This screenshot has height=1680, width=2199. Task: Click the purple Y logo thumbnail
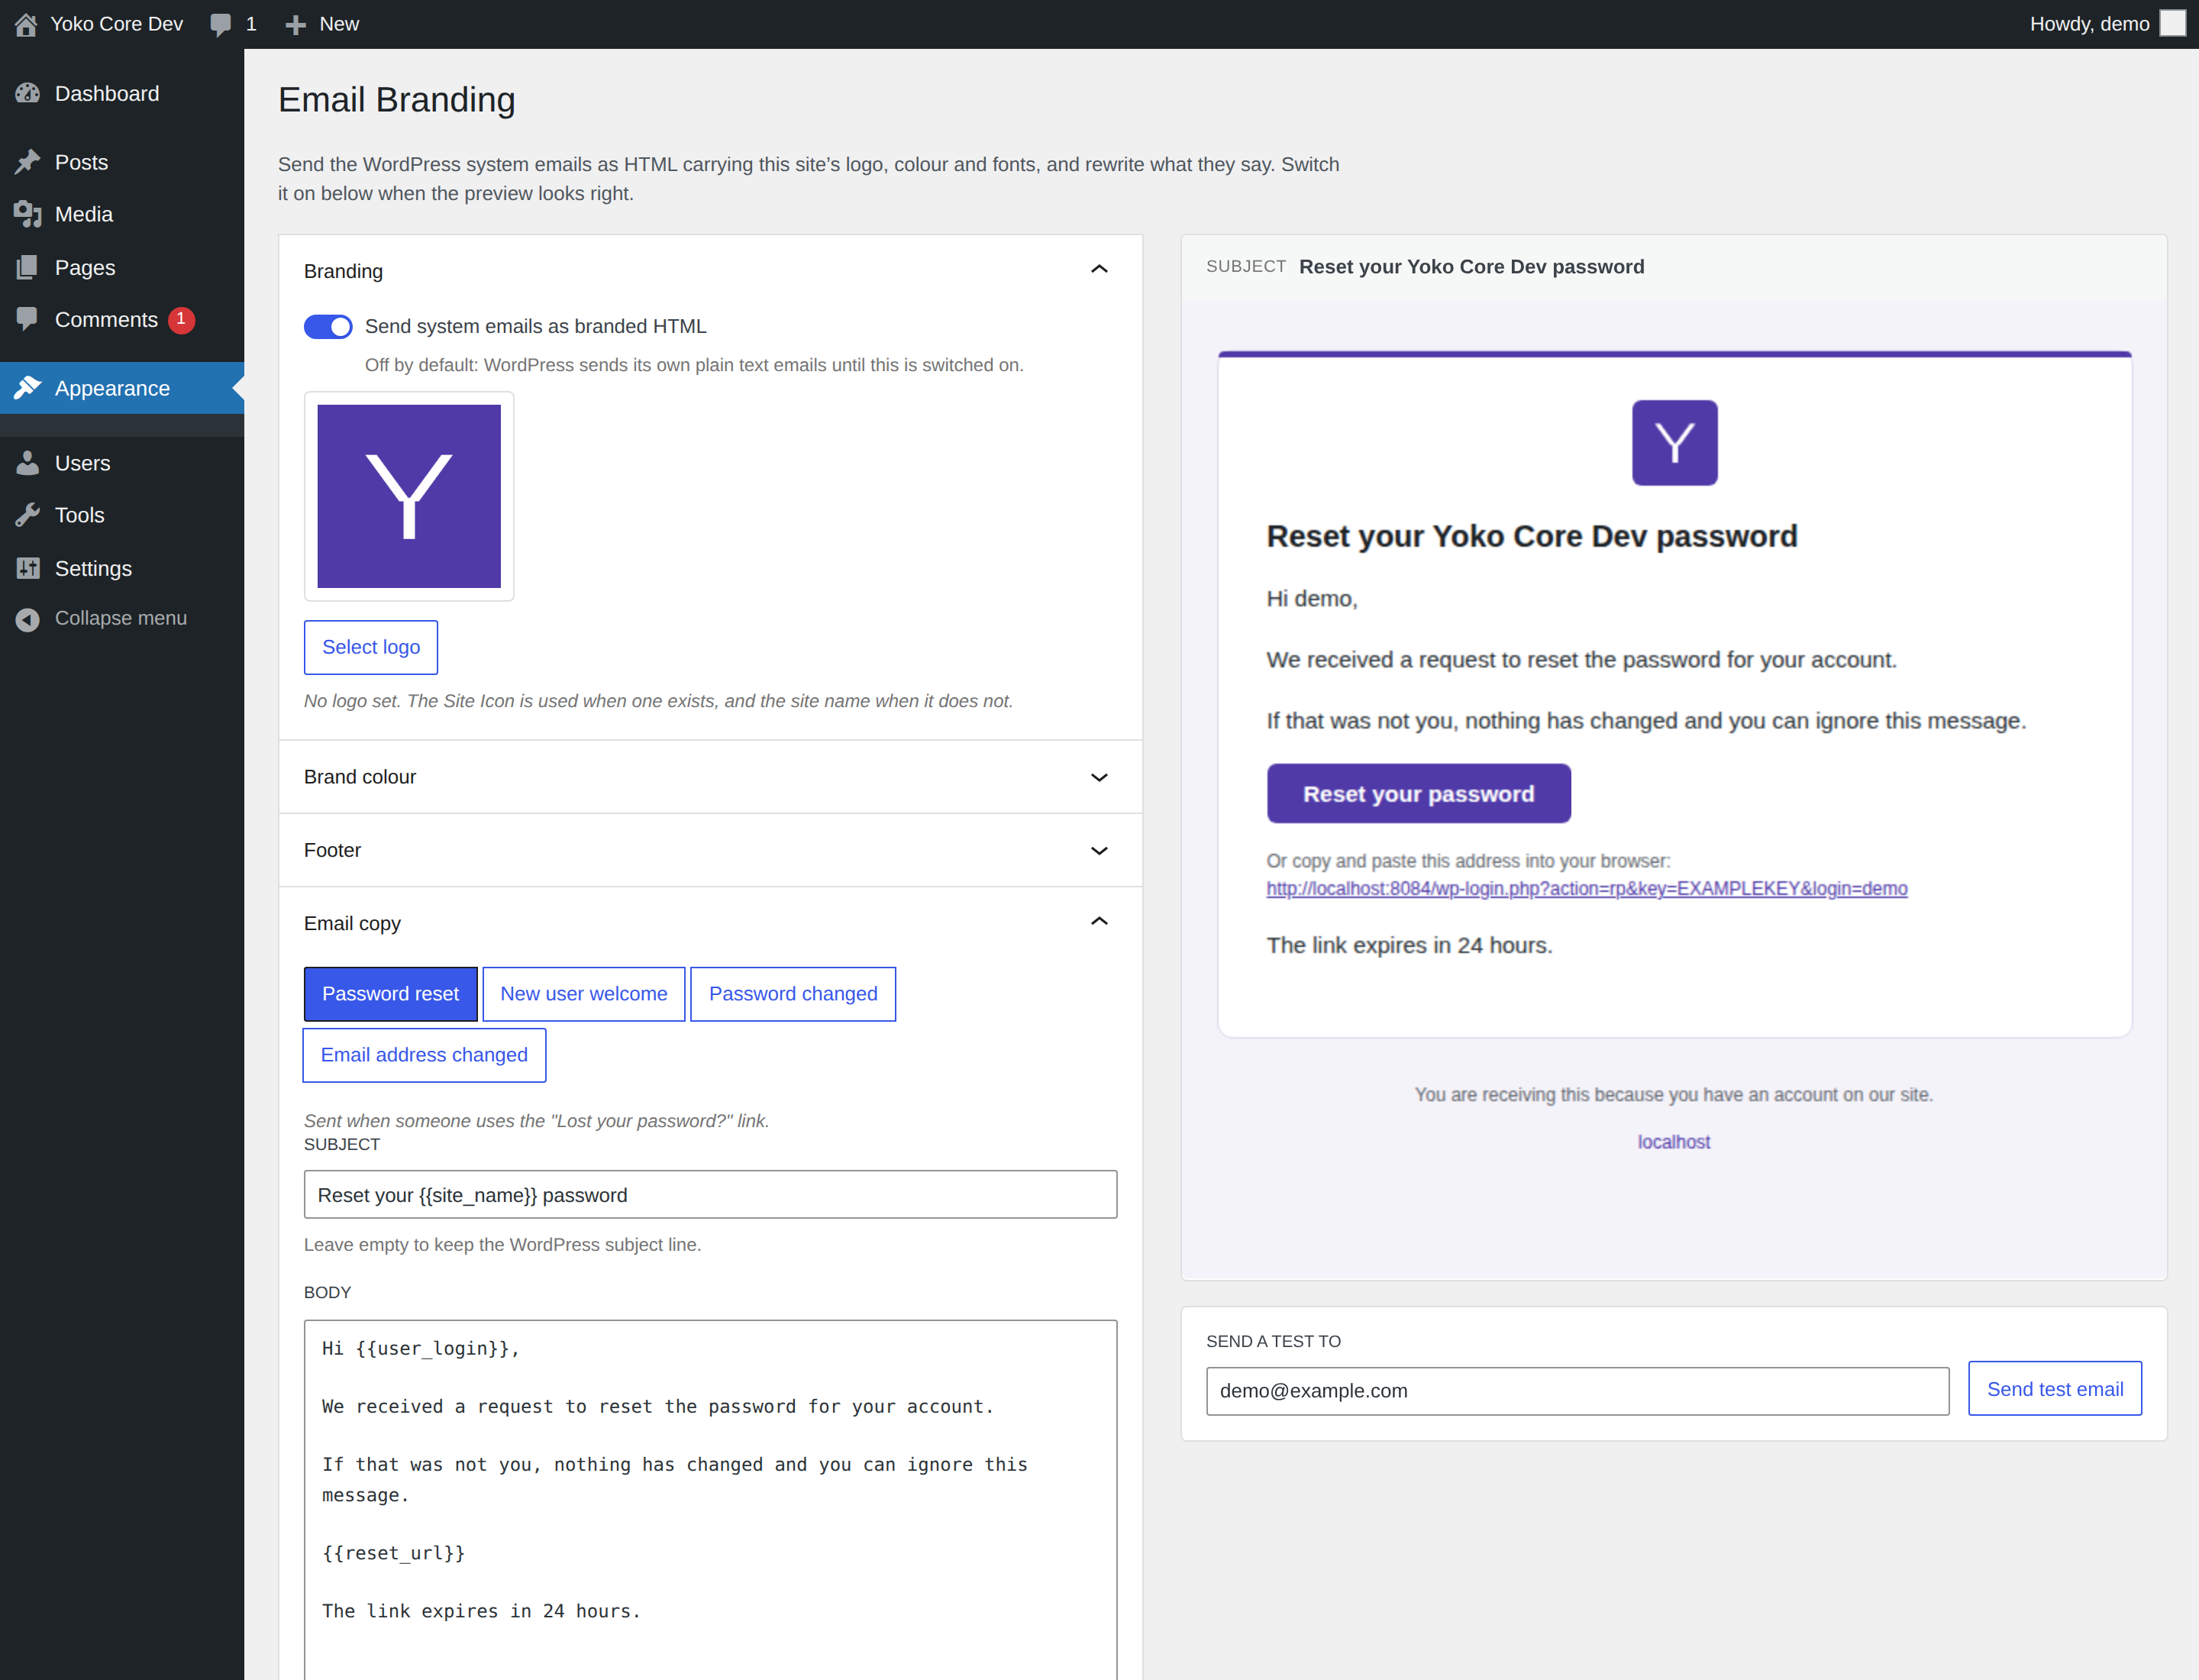click(409, 496)
